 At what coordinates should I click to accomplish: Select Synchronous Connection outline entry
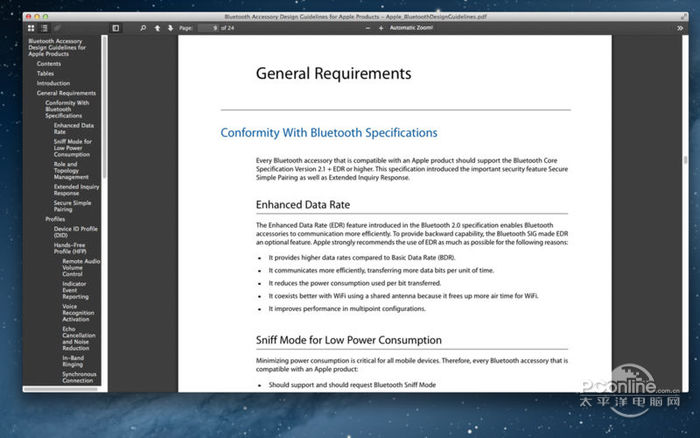click(79, 377)
